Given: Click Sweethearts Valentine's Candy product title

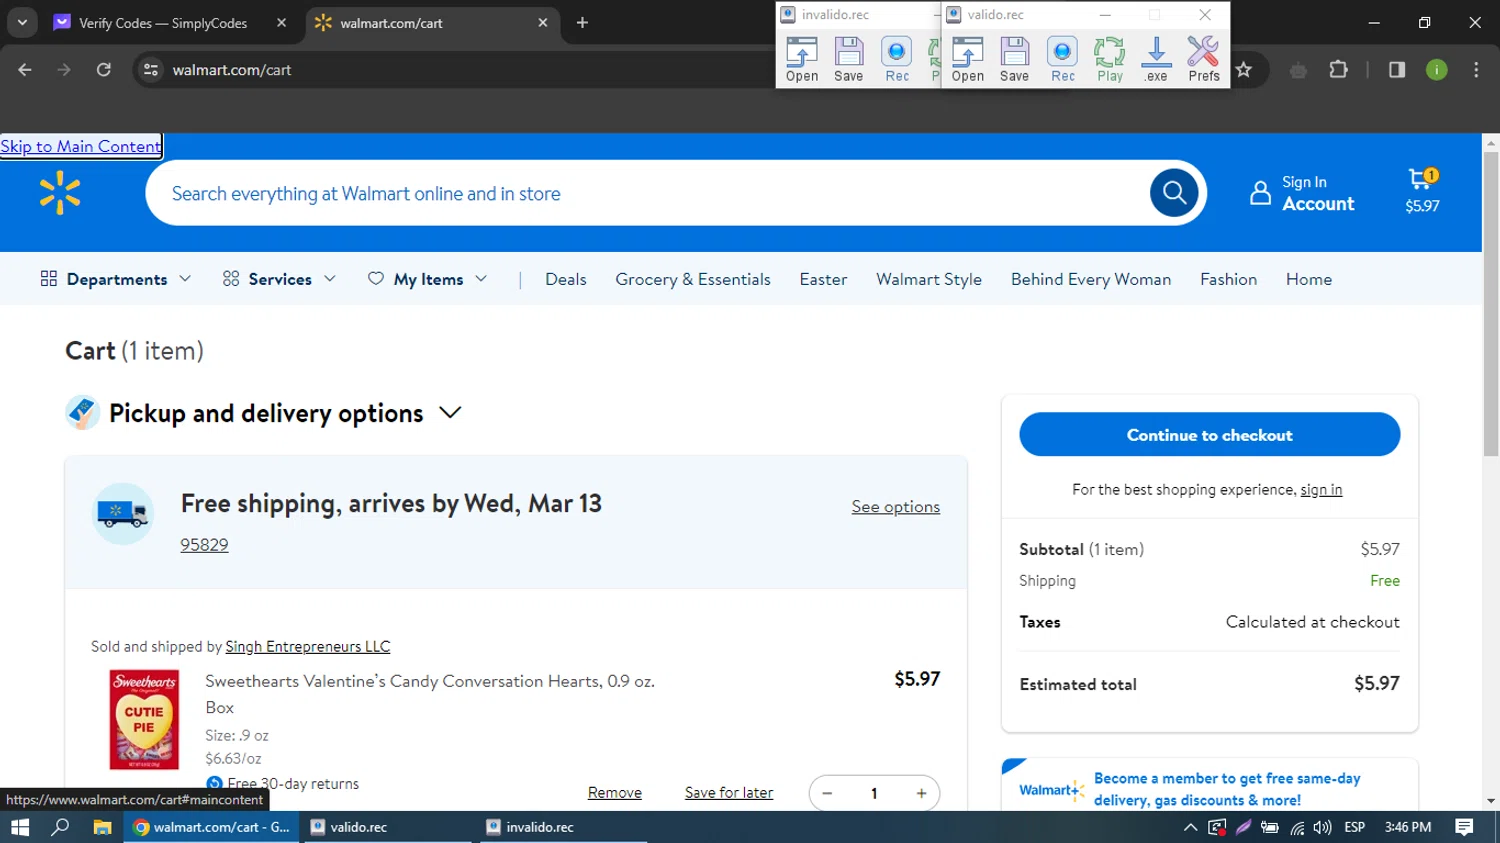Looking at the screenshot, I should (x=430, y=694).
